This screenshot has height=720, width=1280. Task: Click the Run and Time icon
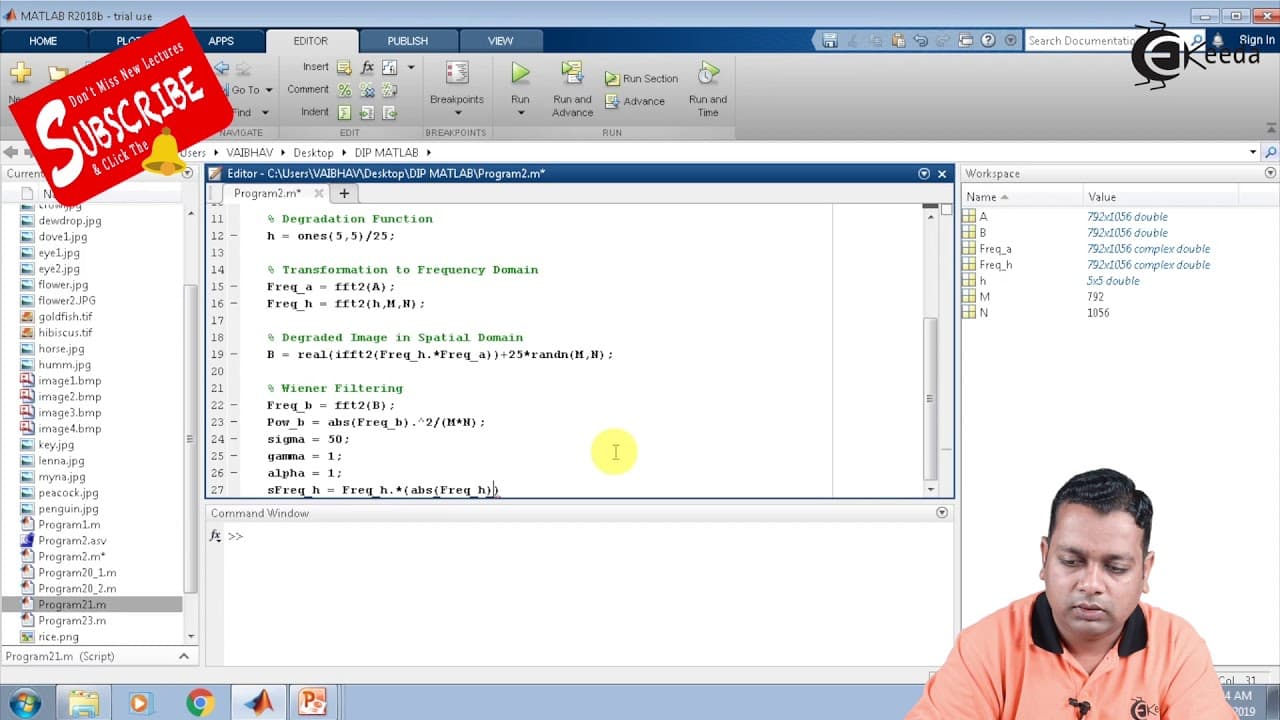[708, 73]
